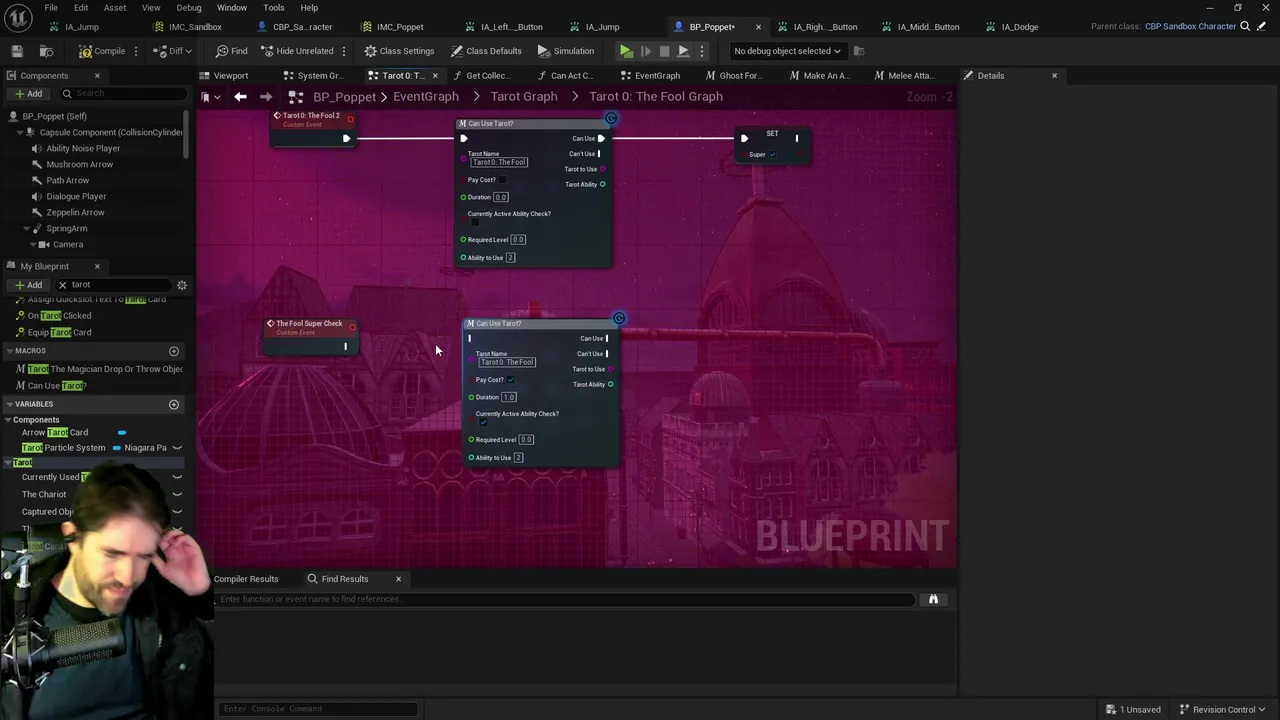The width and height of the screenshot is (1280, 720).
Task: Click the Save blueprint icon
Action: click(17, 51)
